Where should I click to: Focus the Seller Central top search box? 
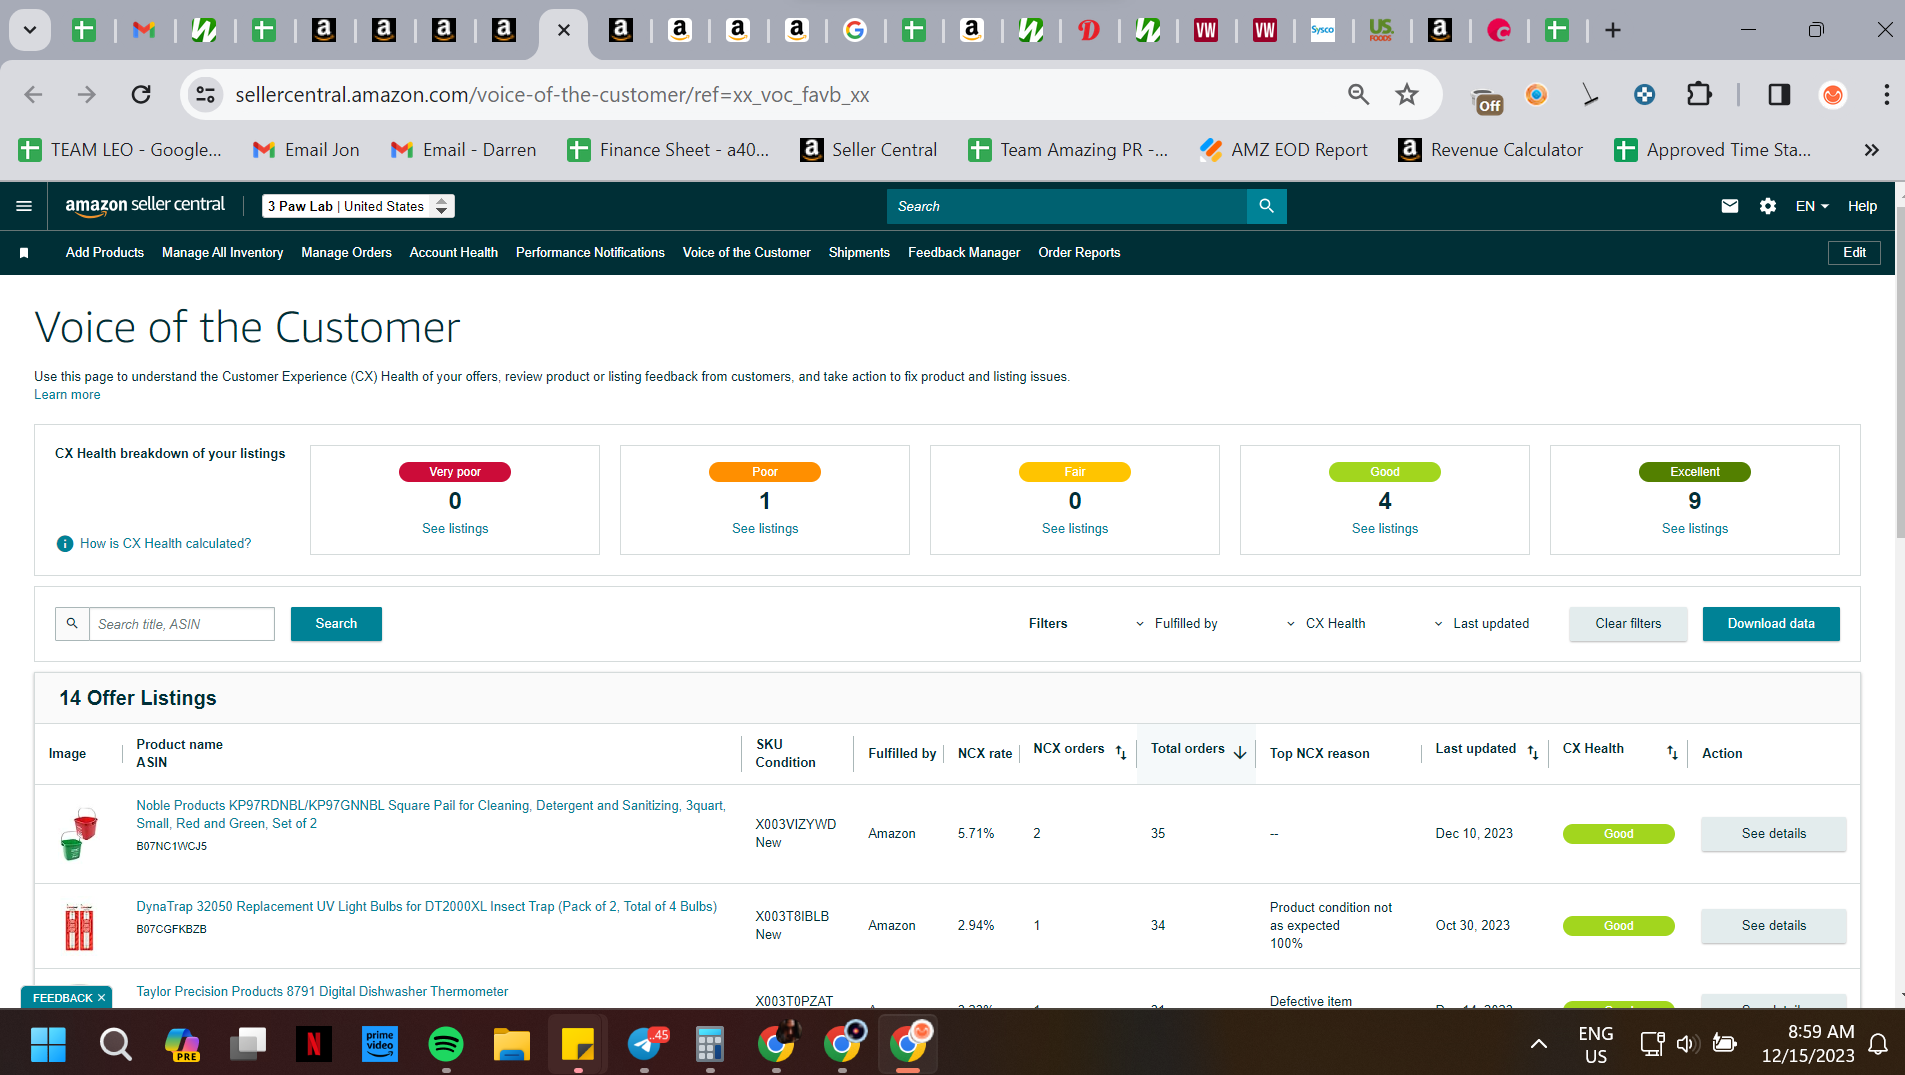[1067, 206]
